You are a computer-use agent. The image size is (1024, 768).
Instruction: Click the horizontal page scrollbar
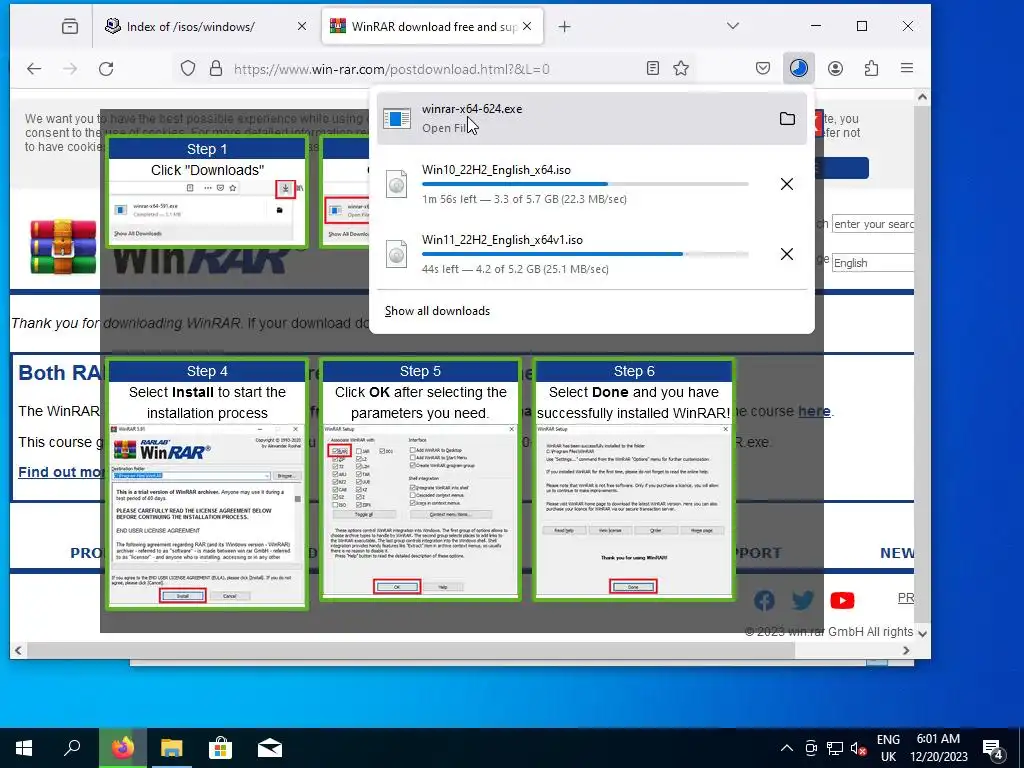click(410, 650)
